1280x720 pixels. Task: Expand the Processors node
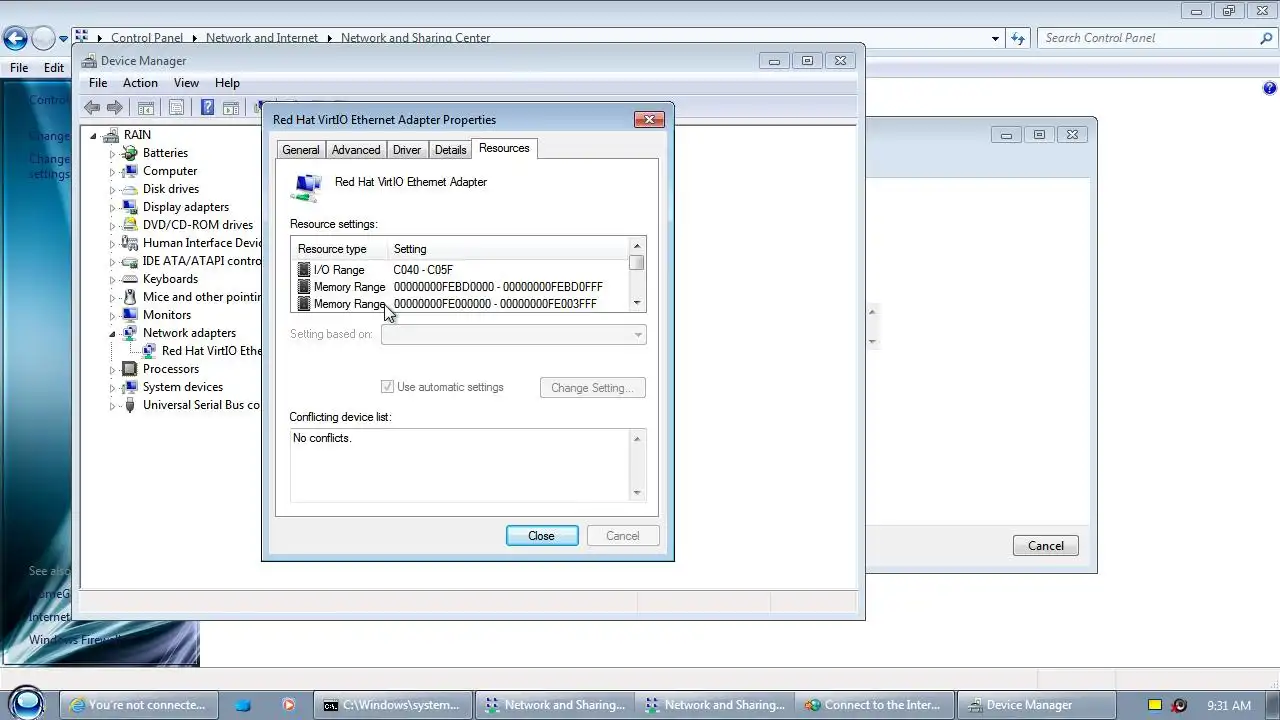point(113,370)
